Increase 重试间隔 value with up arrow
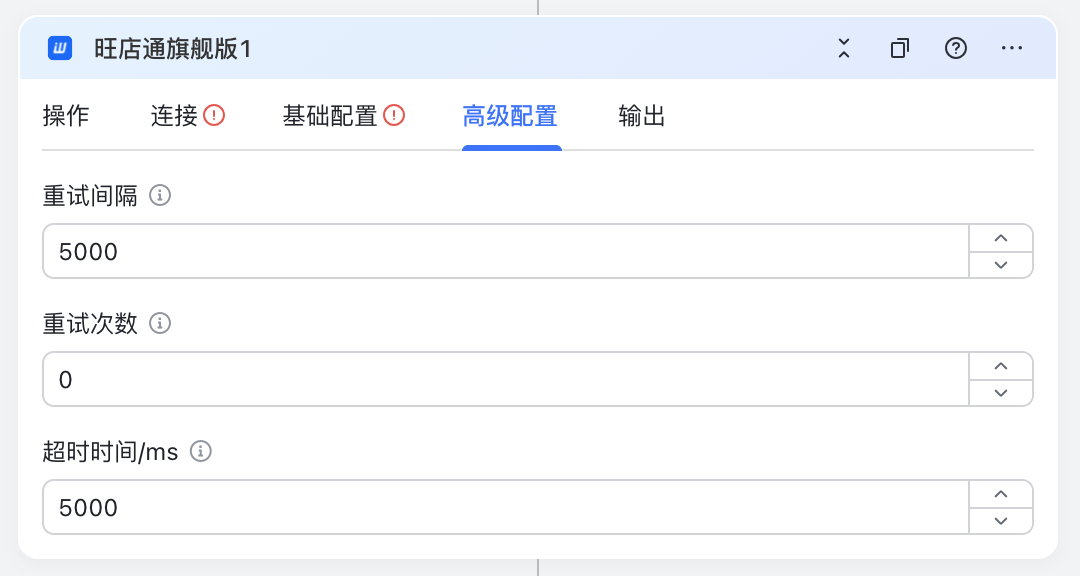Viewport: 1080px width, 576px height. (x=1001, y=238)
